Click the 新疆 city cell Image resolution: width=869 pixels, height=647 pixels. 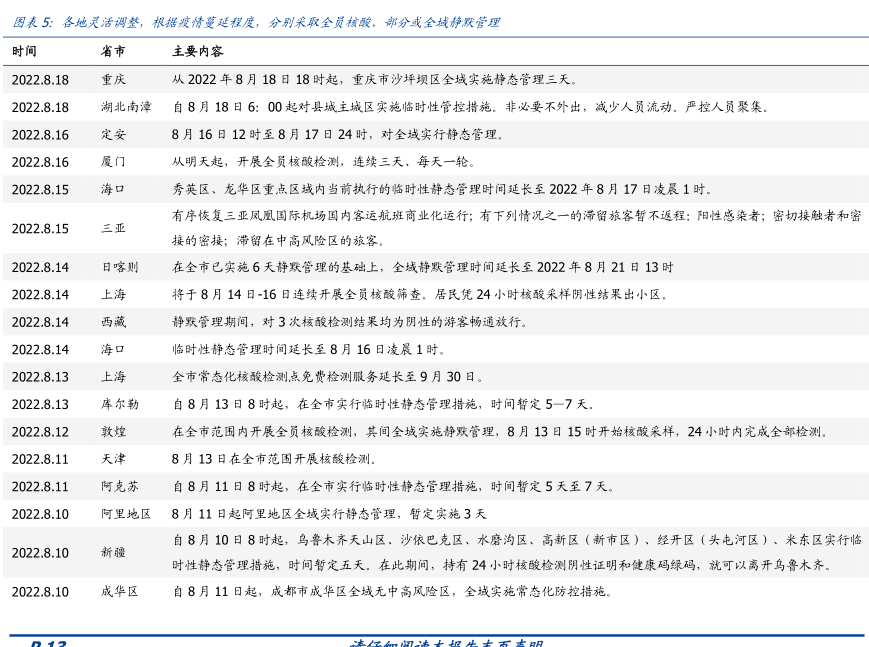click(113, 552)
